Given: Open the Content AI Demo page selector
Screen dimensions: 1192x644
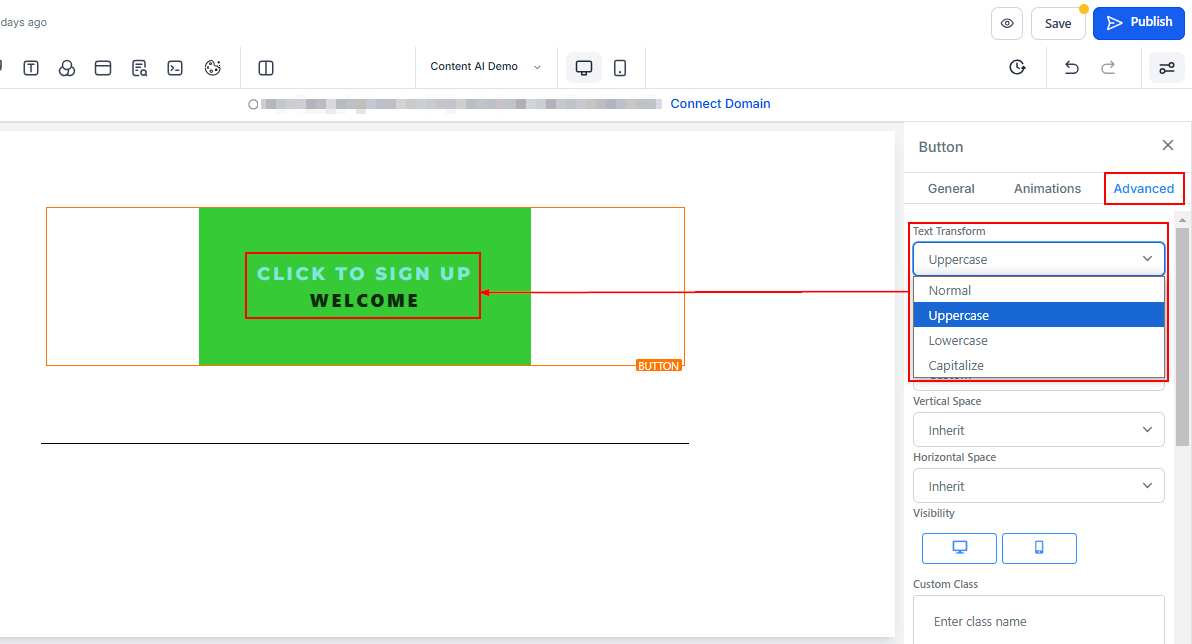Looking at the screenshot, I should 485,67.
